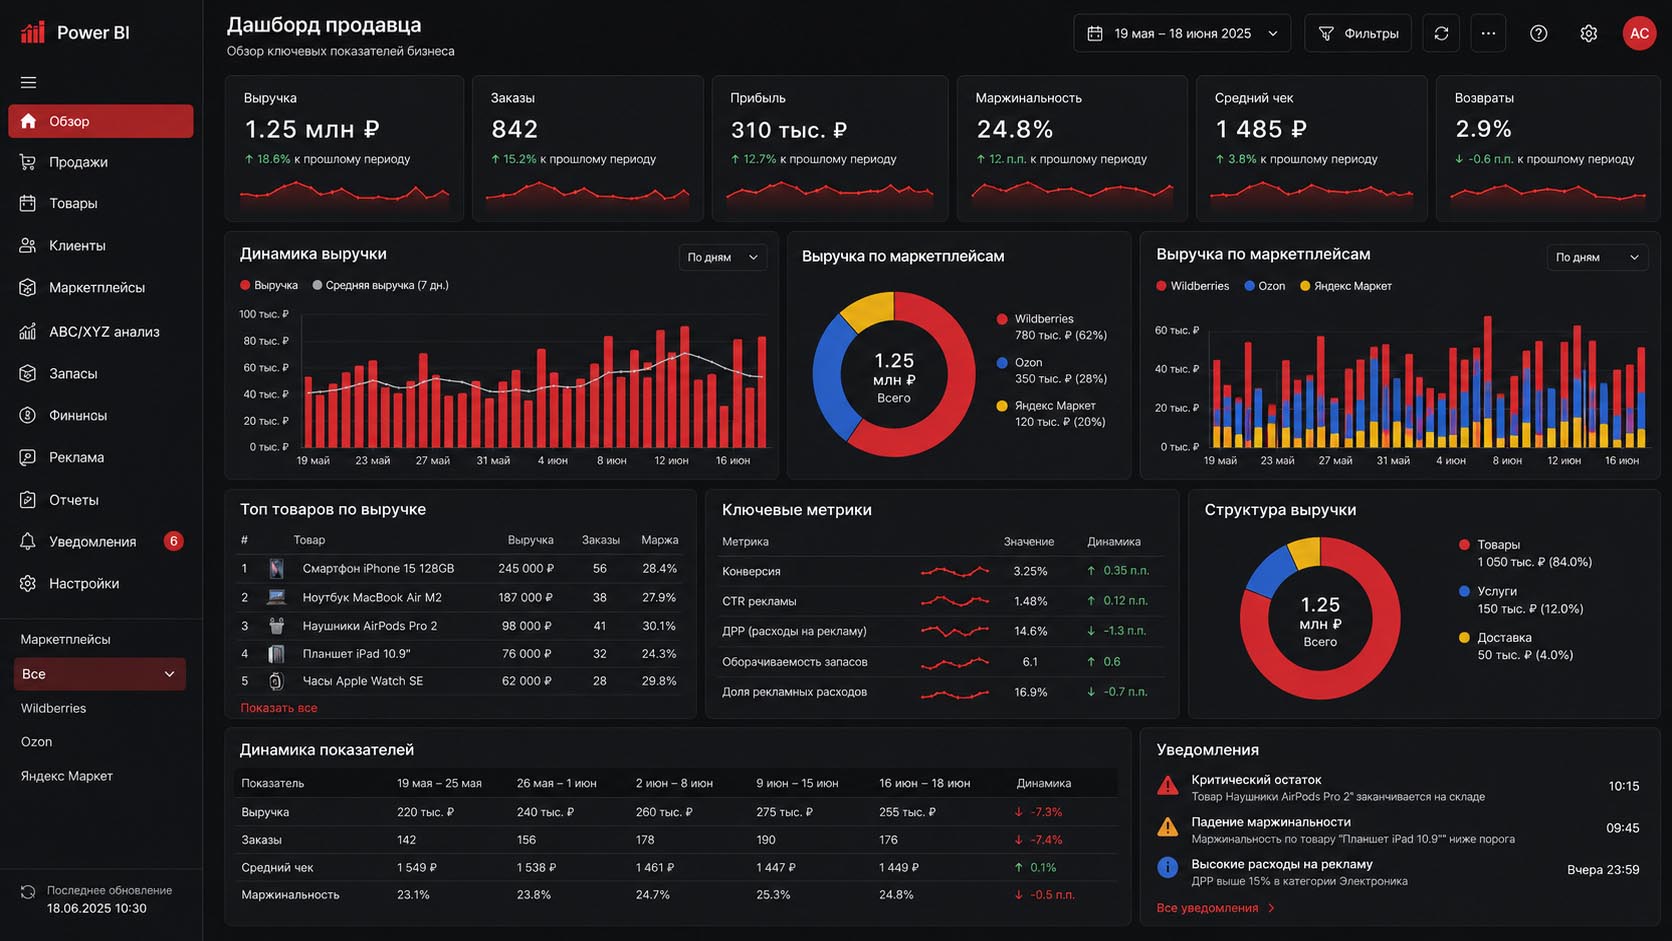This screenshot has width=1672, height=941.
Task: Click the people icon beside Клиенты
Action: [28, 245]
